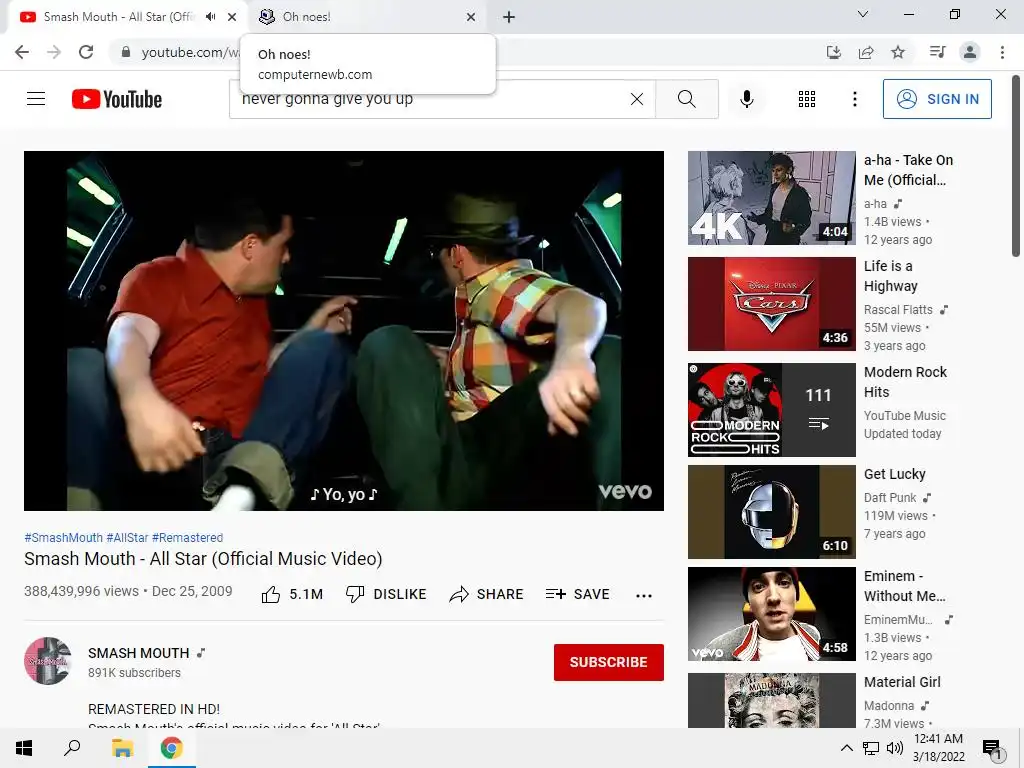Screen dimensions: 1024x768
Task: Click 'a-ha - Take On Me' video title
Action: click(908, 170)
